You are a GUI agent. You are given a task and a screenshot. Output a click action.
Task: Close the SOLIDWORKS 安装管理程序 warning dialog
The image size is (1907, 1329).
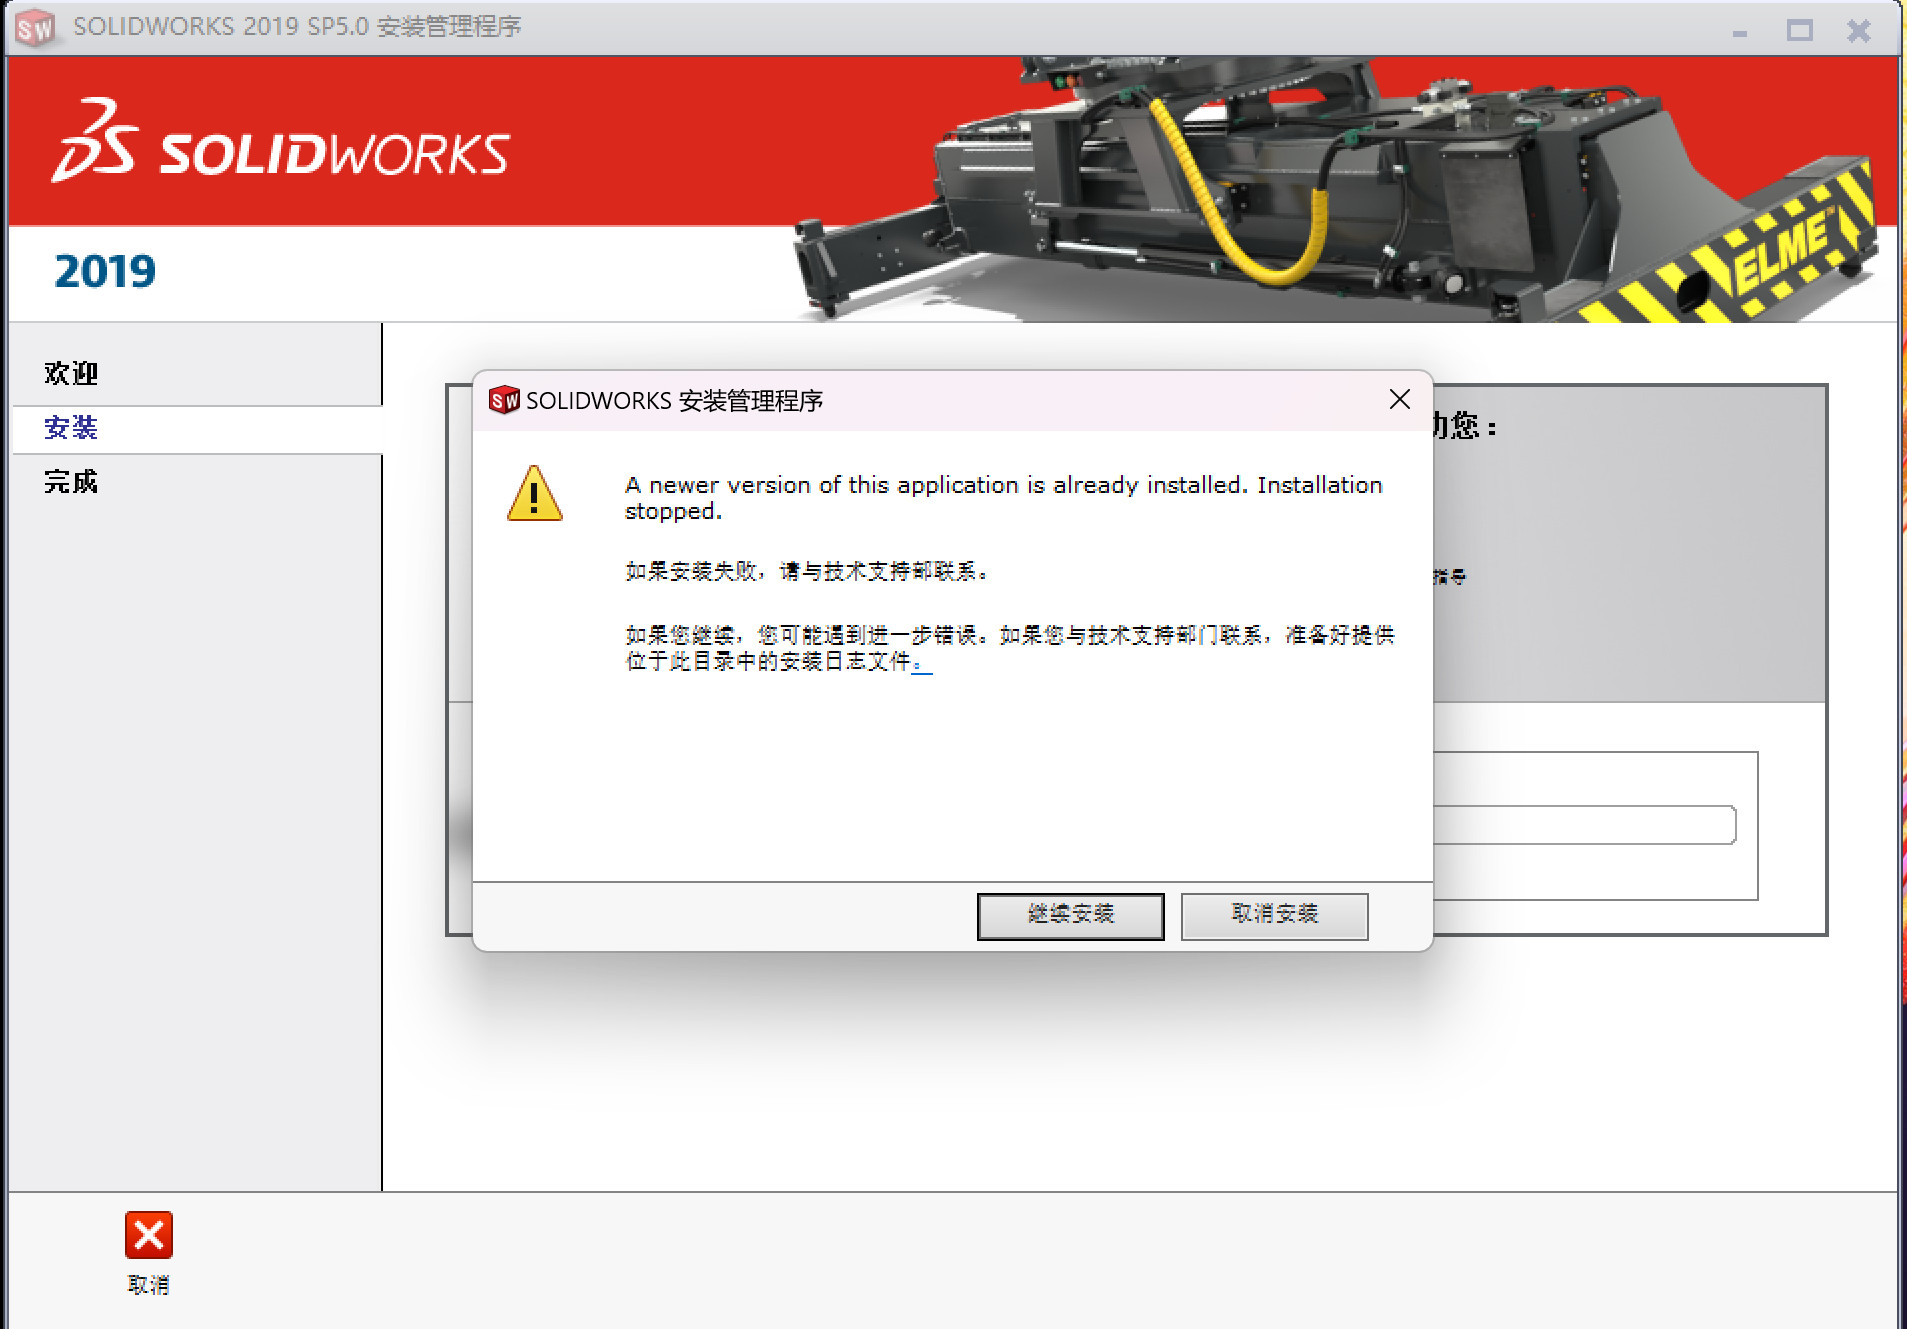click(x=1399, y=400)
